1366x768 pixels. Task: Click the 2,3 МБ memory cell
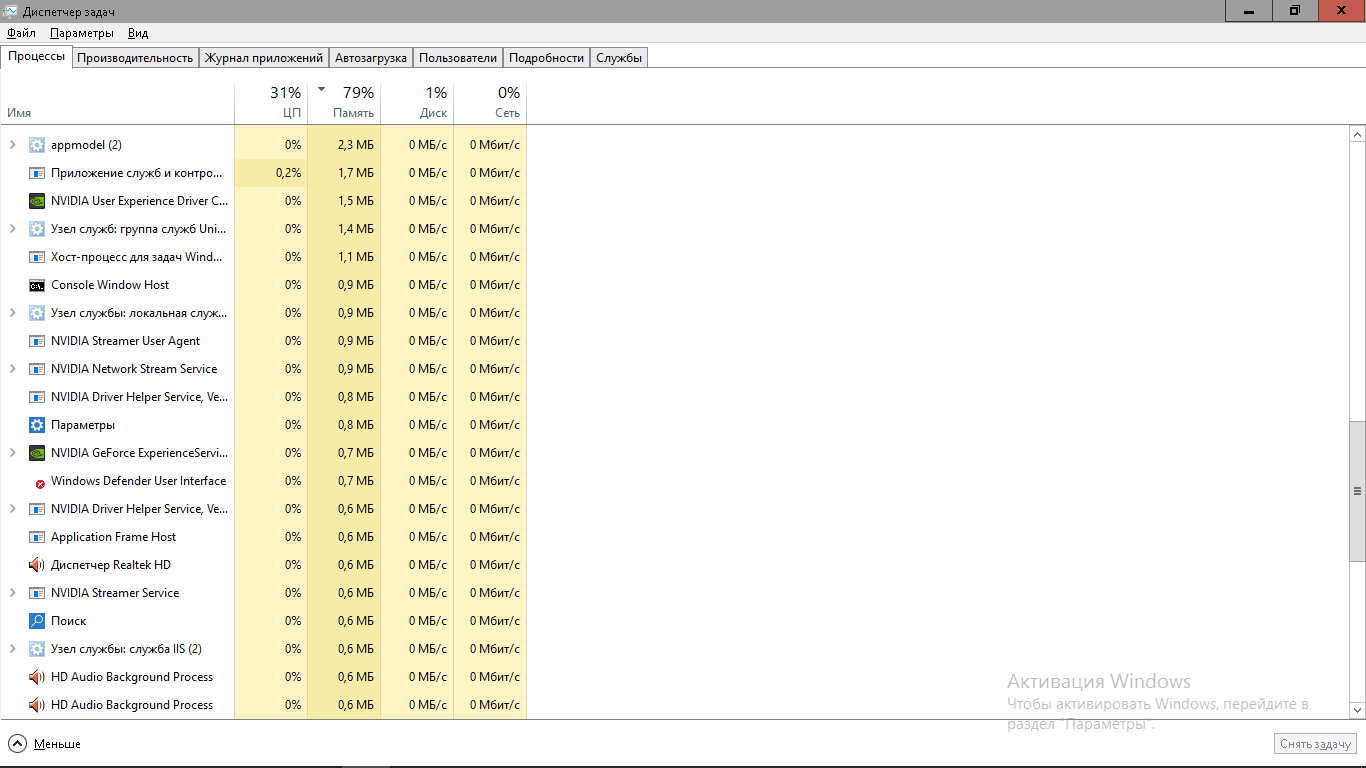coord(344,145)
